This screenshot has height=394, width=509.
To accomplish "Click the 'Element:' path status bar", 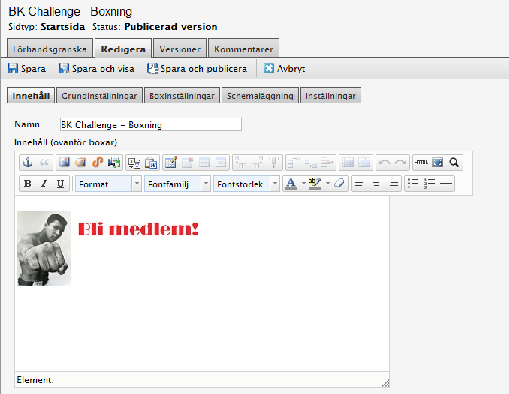I will (202, 380).
